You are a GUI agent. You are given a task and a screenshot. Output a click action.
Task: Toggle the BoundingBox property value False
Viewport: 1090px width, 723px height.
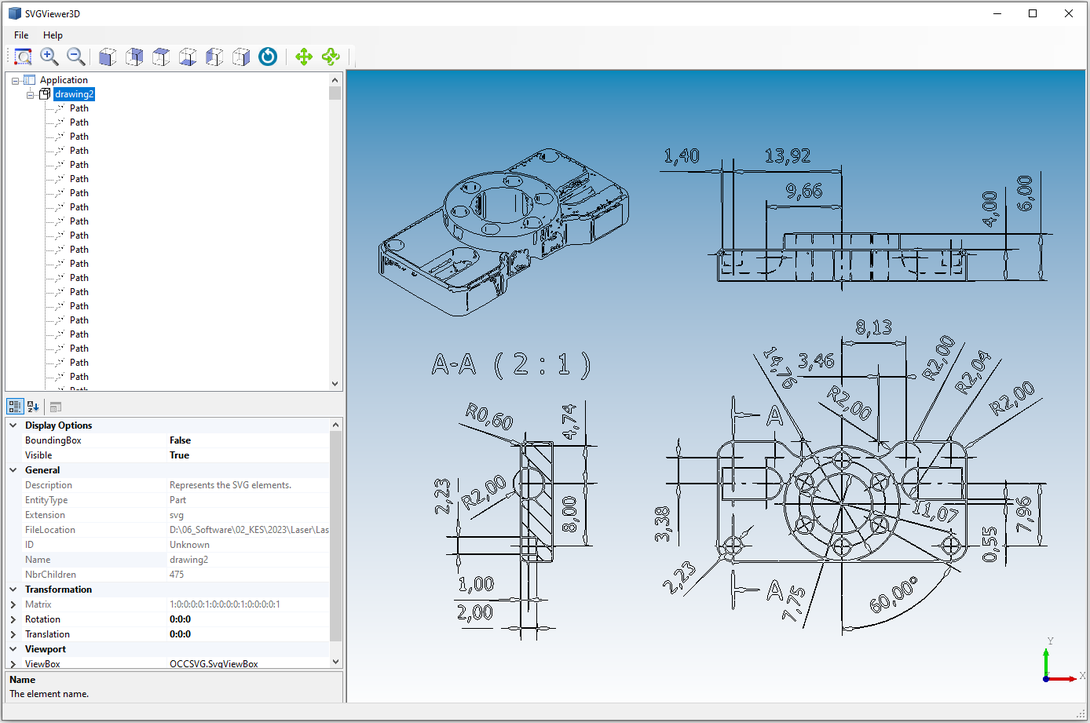180,440
